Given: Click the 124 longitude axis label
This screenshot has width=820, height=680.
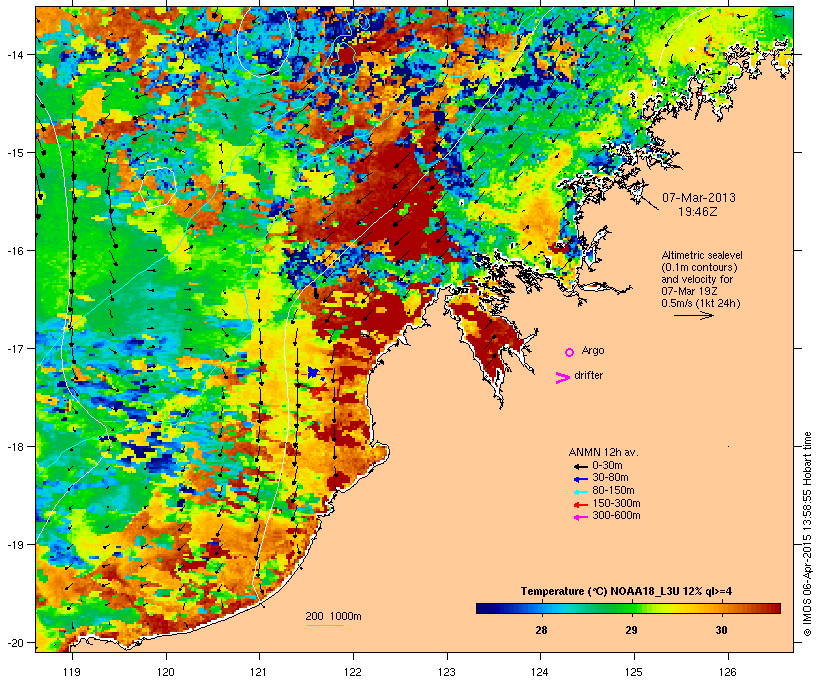Looking at the screenshot, I should click(541, 672).
